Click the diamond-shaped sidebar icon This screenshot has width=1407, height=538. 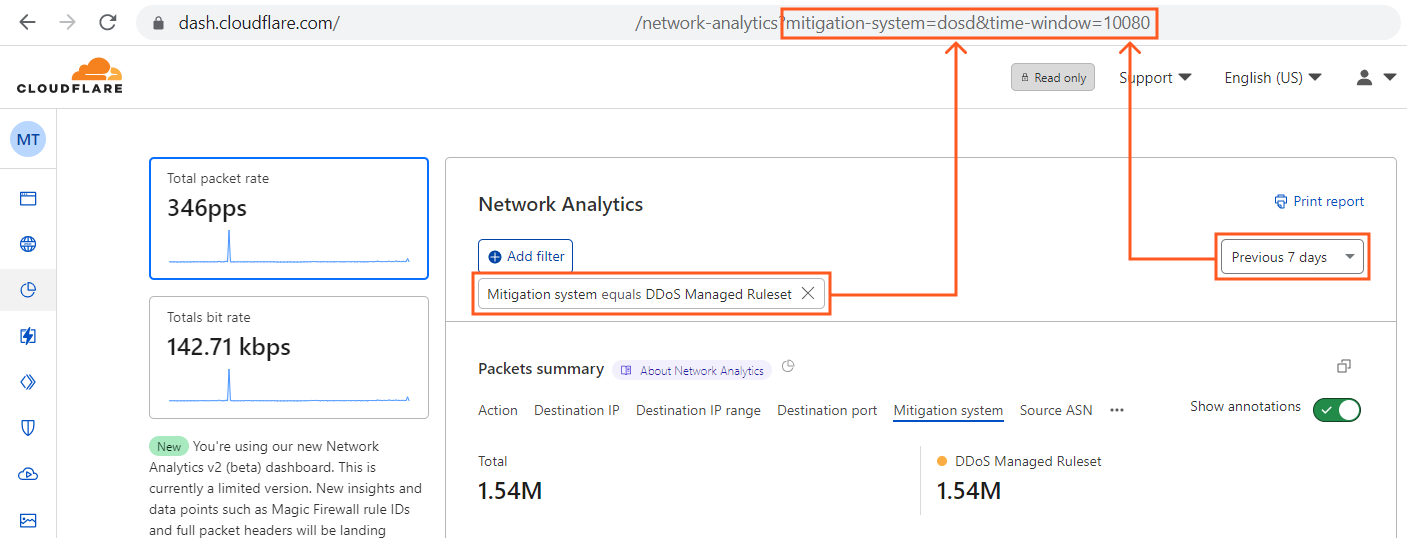28,382
